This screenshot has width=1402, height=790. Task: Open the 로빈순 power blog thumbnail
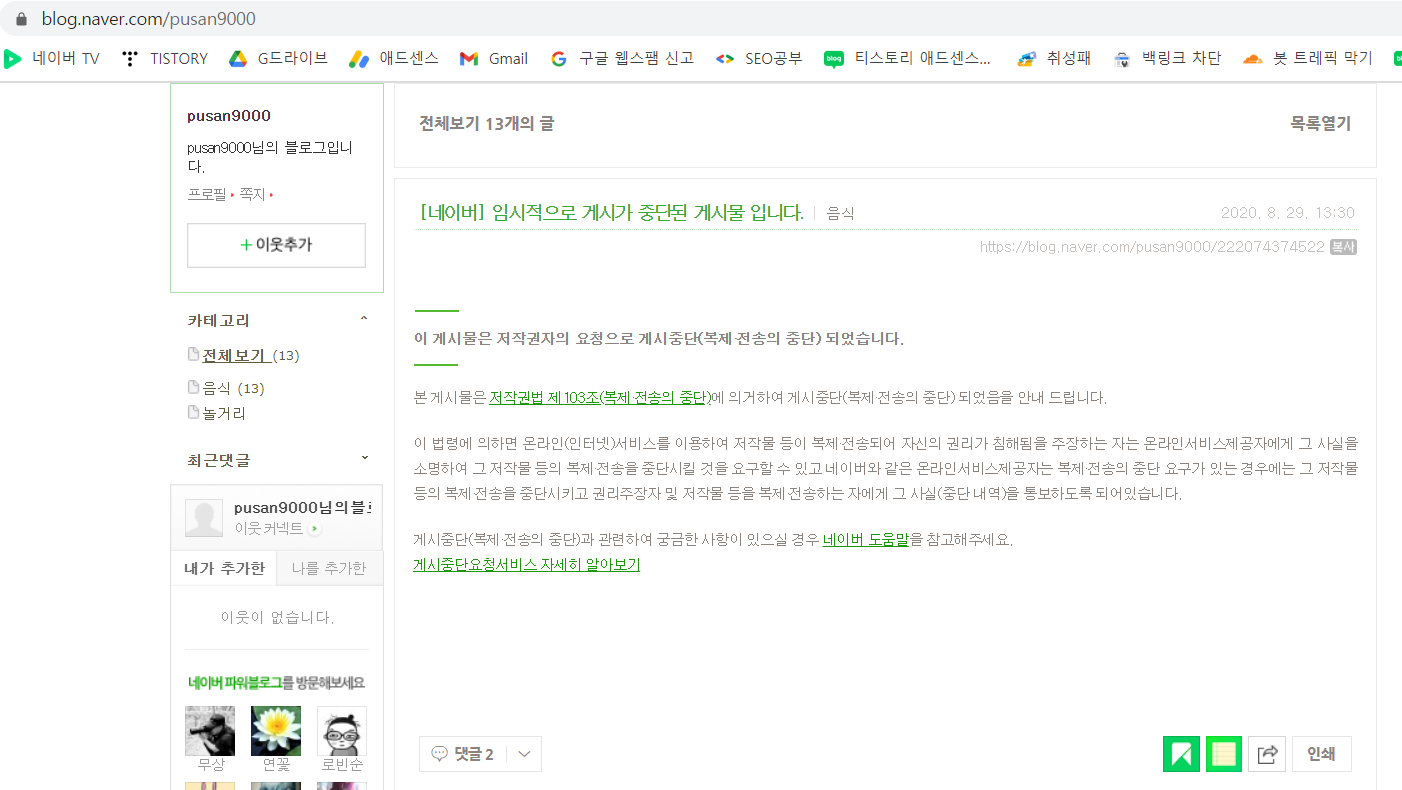pyautogui.click(x=342, y=731)
